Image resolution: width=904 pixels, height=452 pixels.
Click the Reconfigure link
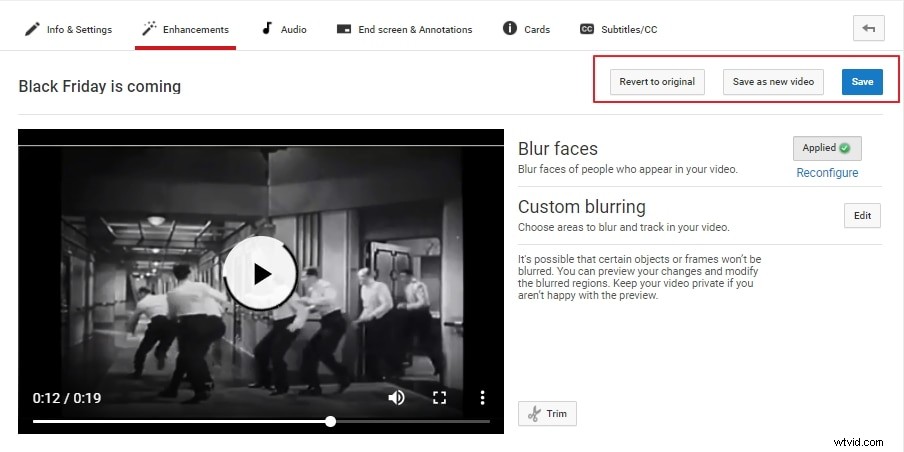click(827, 173)
